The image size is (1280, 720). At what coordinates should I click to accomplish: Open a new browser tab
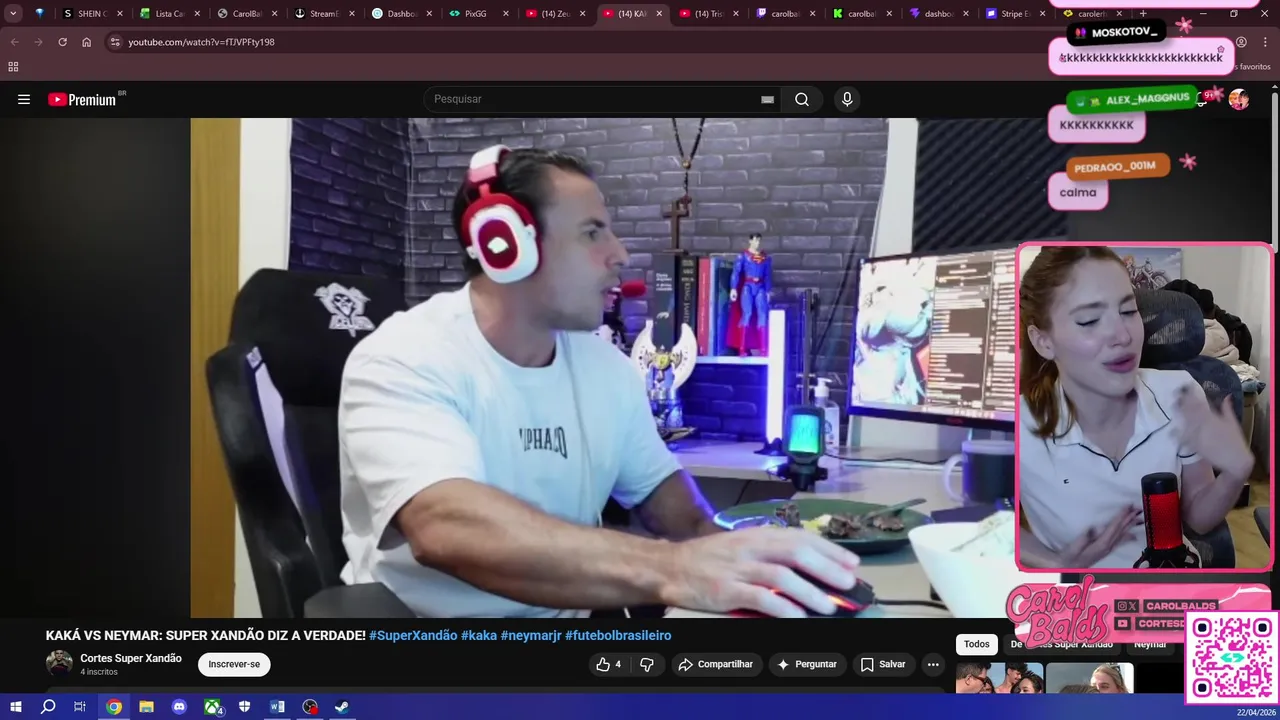(1143, 14)
